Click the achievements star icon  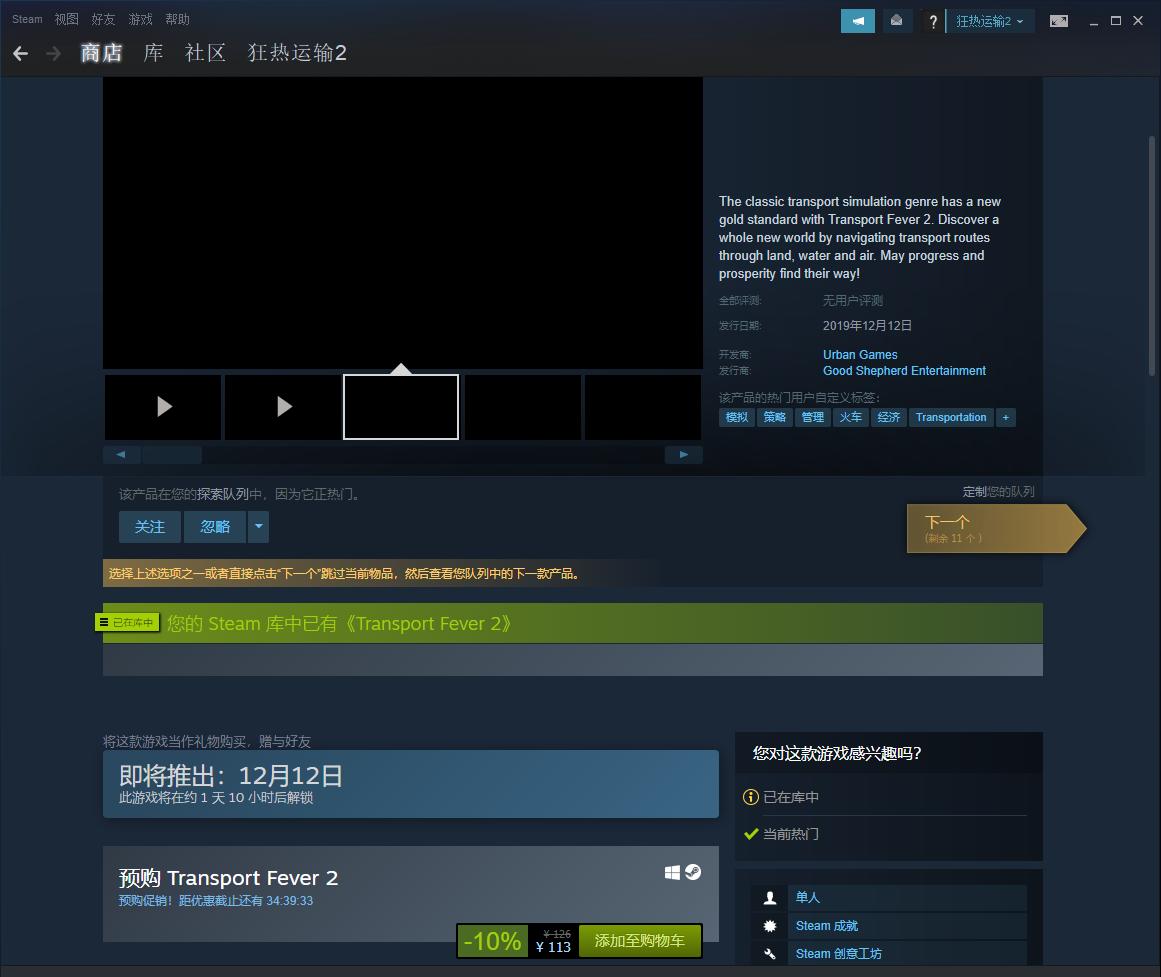tap(770, 926)
